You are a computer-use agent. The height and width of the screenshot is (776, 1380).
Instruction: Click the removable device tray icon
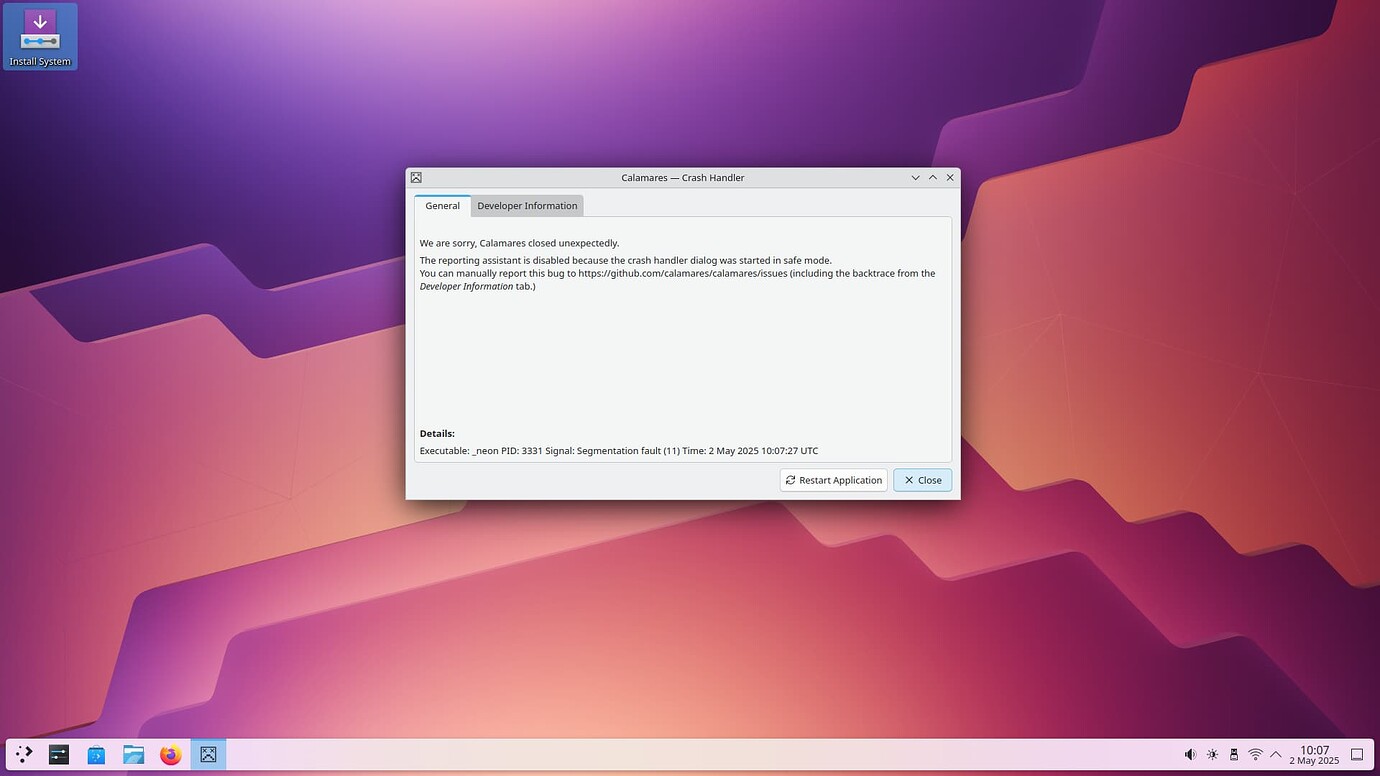(x=1234, y=754)
